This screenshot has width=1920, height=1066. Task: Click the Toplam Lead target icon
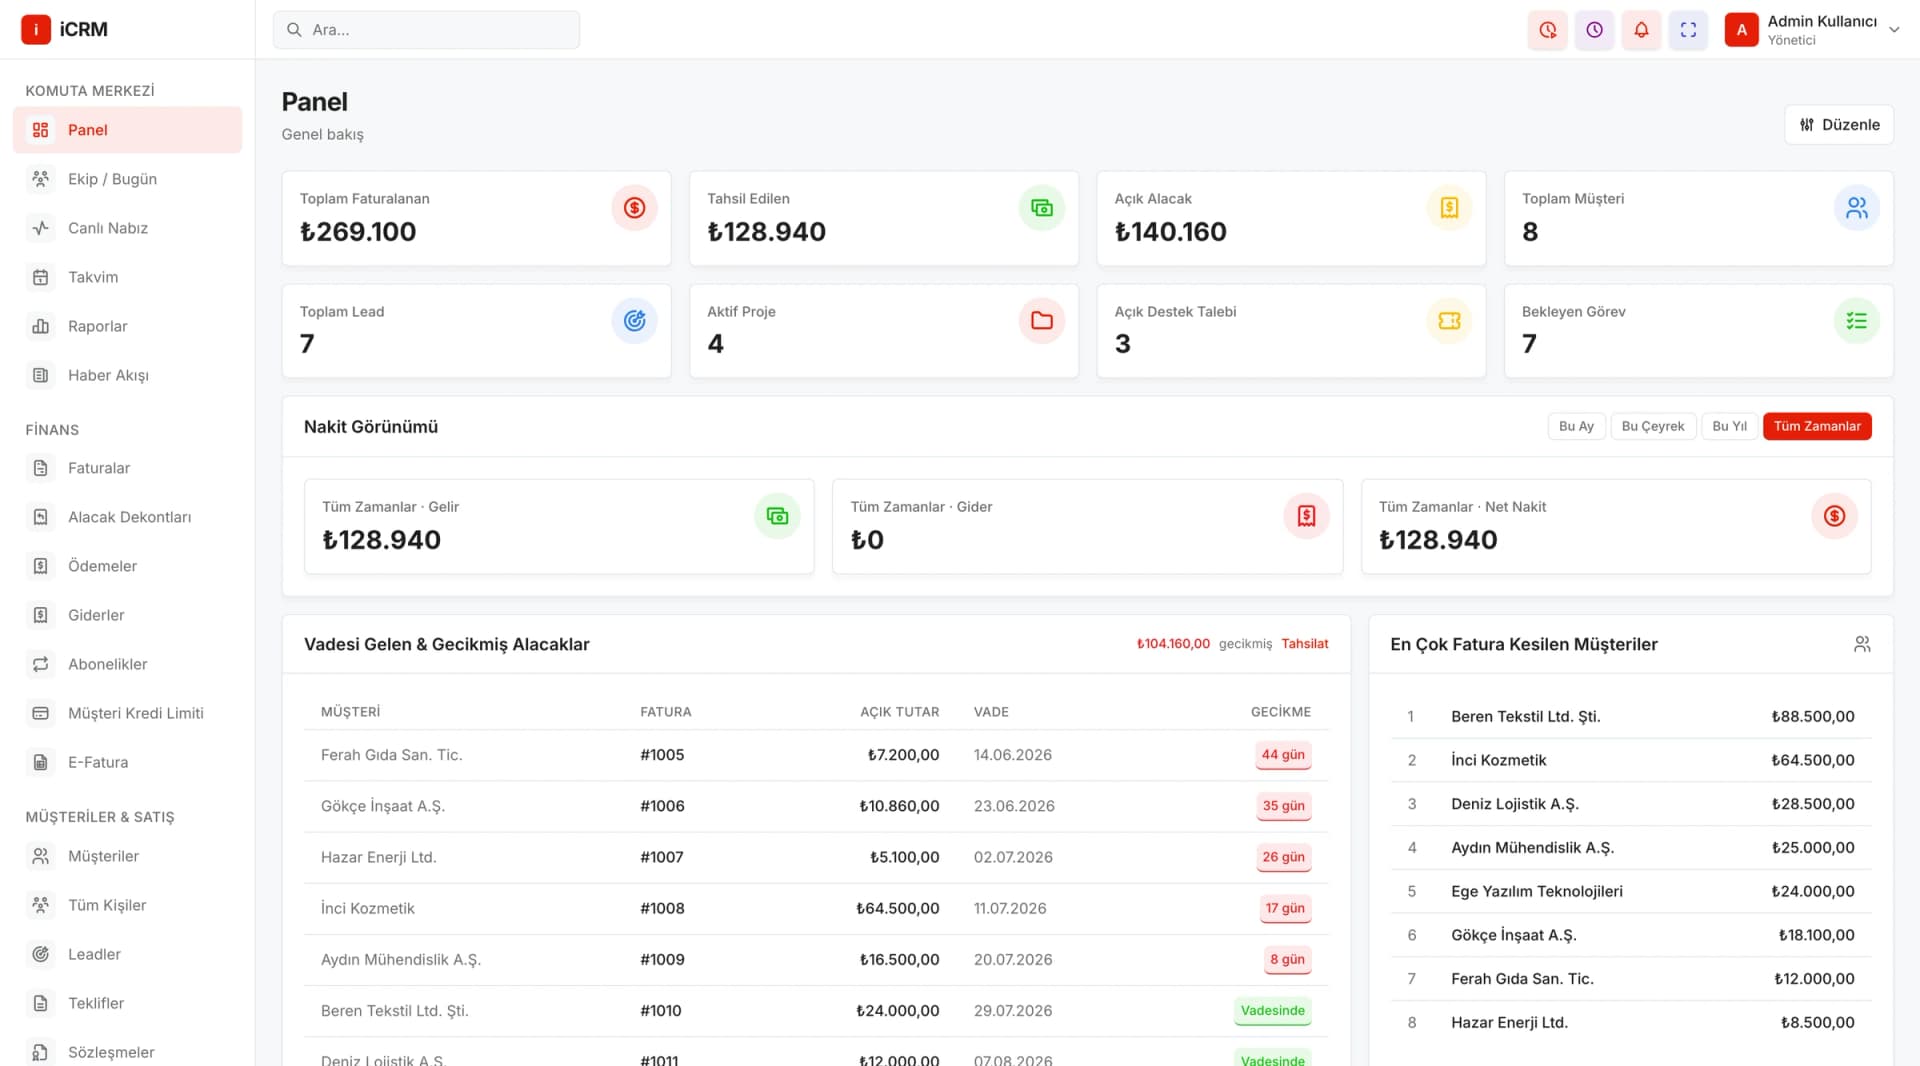(x=634, y=321)
